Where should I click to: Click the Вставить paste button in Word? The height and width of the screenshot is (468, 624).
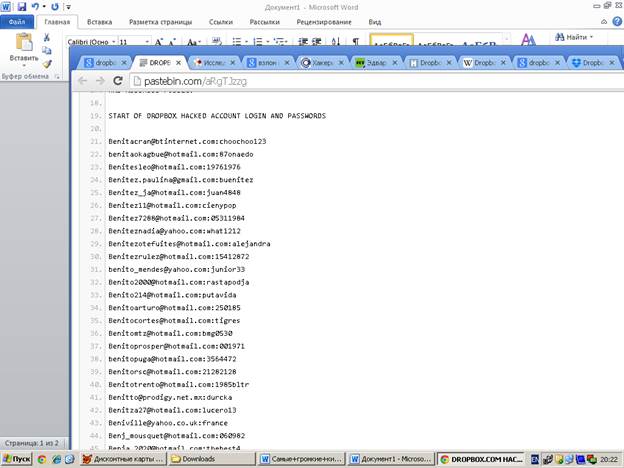[x=24, y=50]
